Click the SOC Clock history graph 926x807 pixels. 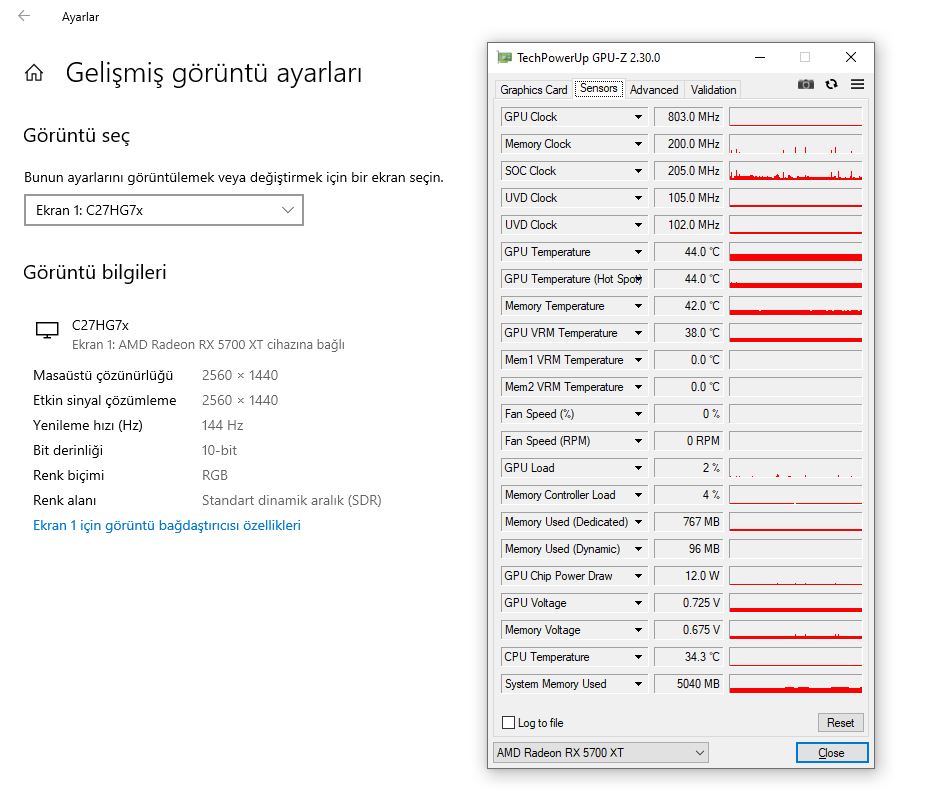(795, 171)
